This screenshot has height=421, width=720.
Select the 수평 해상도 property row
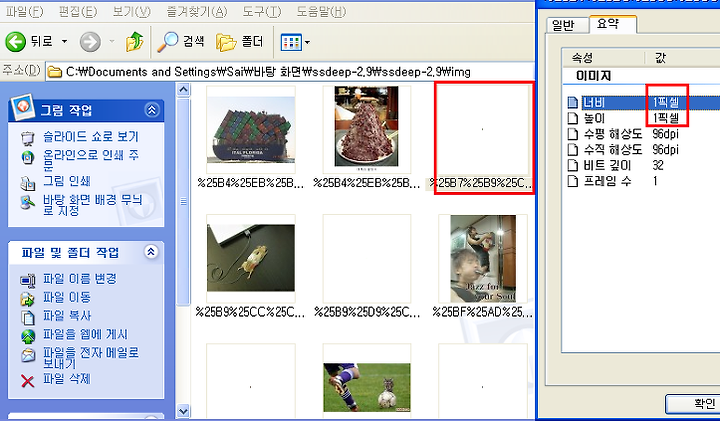point(643,134)
